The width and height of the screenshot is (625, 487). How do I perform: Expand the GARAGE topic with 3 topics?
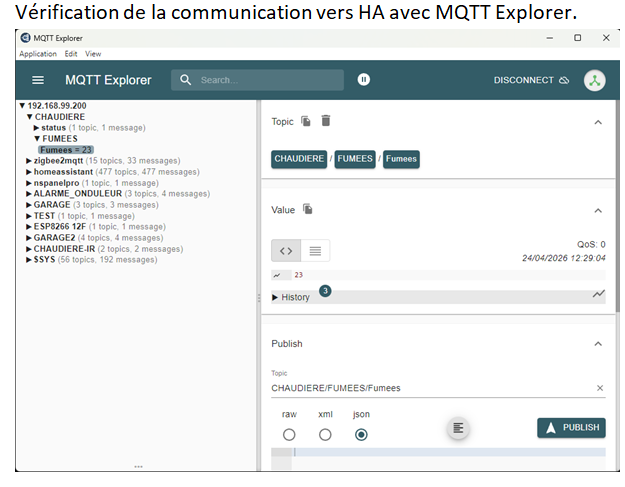click(x=29, y=205)
